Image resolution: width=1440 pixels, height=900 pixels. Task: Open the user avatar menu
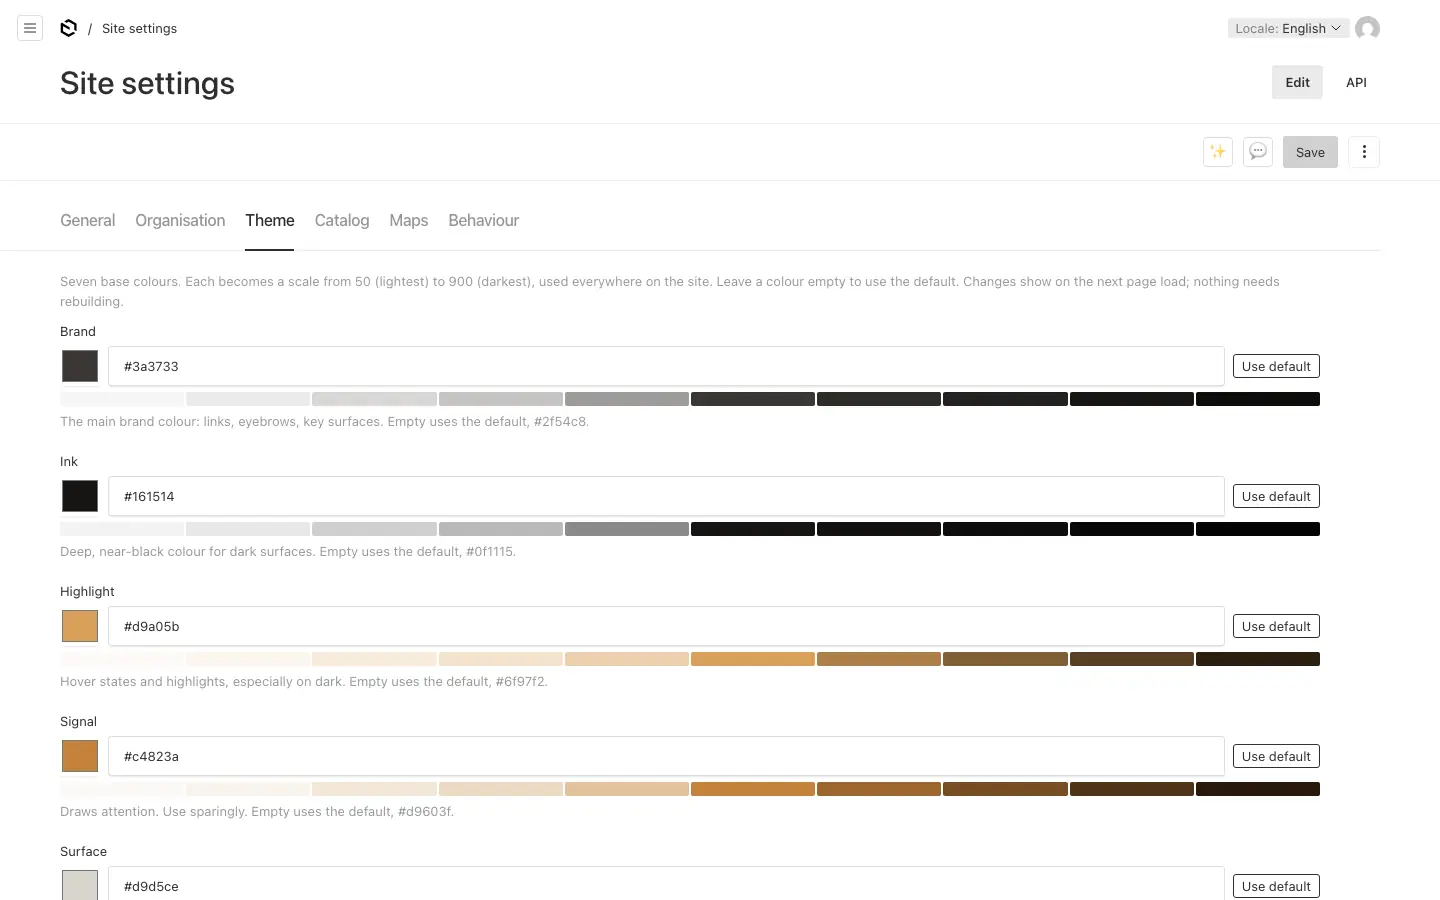pyautogui.click(x=1367, y=28)
